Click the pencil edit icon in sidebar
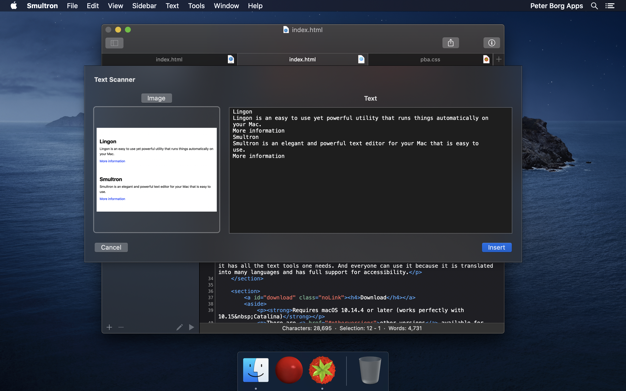The width and height of the screenshot is (626, 391). [180, 327]
